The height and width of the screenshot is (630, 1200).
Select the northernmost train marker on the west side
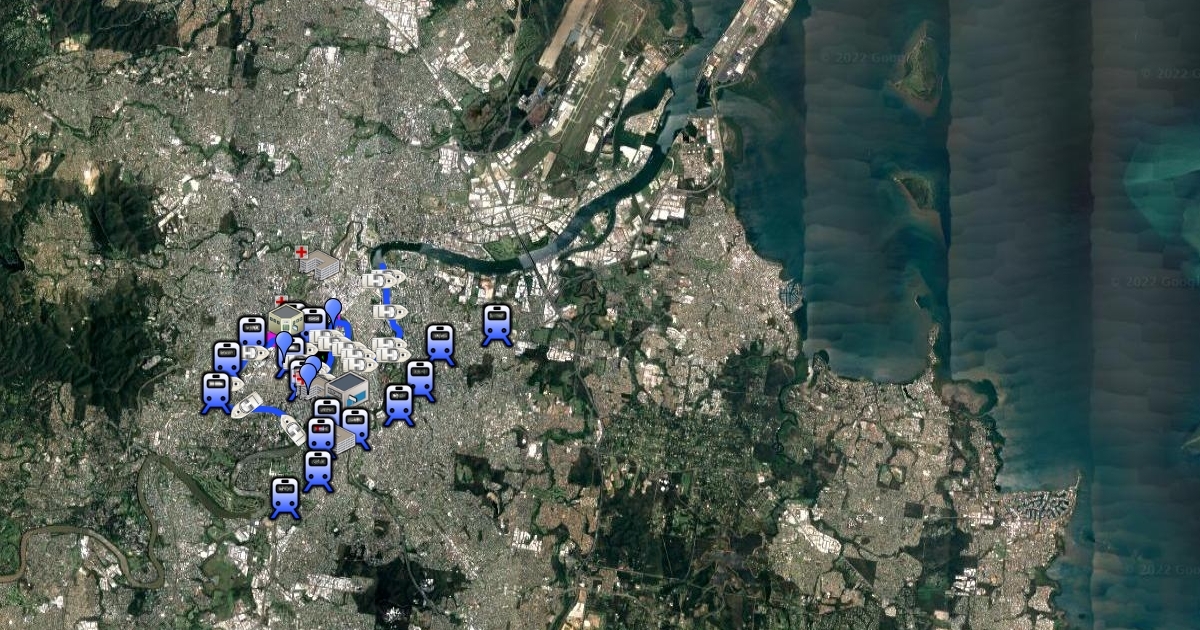[x=252, y=333]
